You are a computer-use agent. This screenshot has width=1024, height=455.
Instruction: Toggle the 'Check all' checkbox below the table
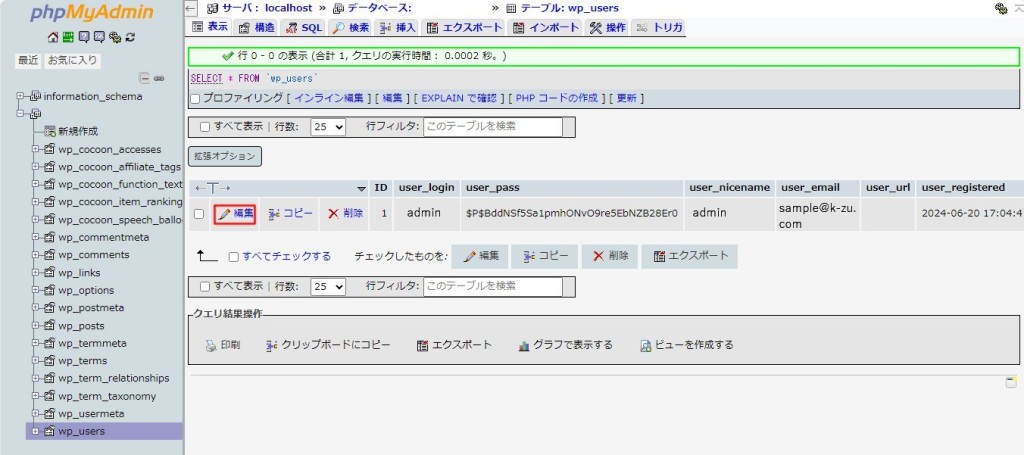(x=234, y=256)
